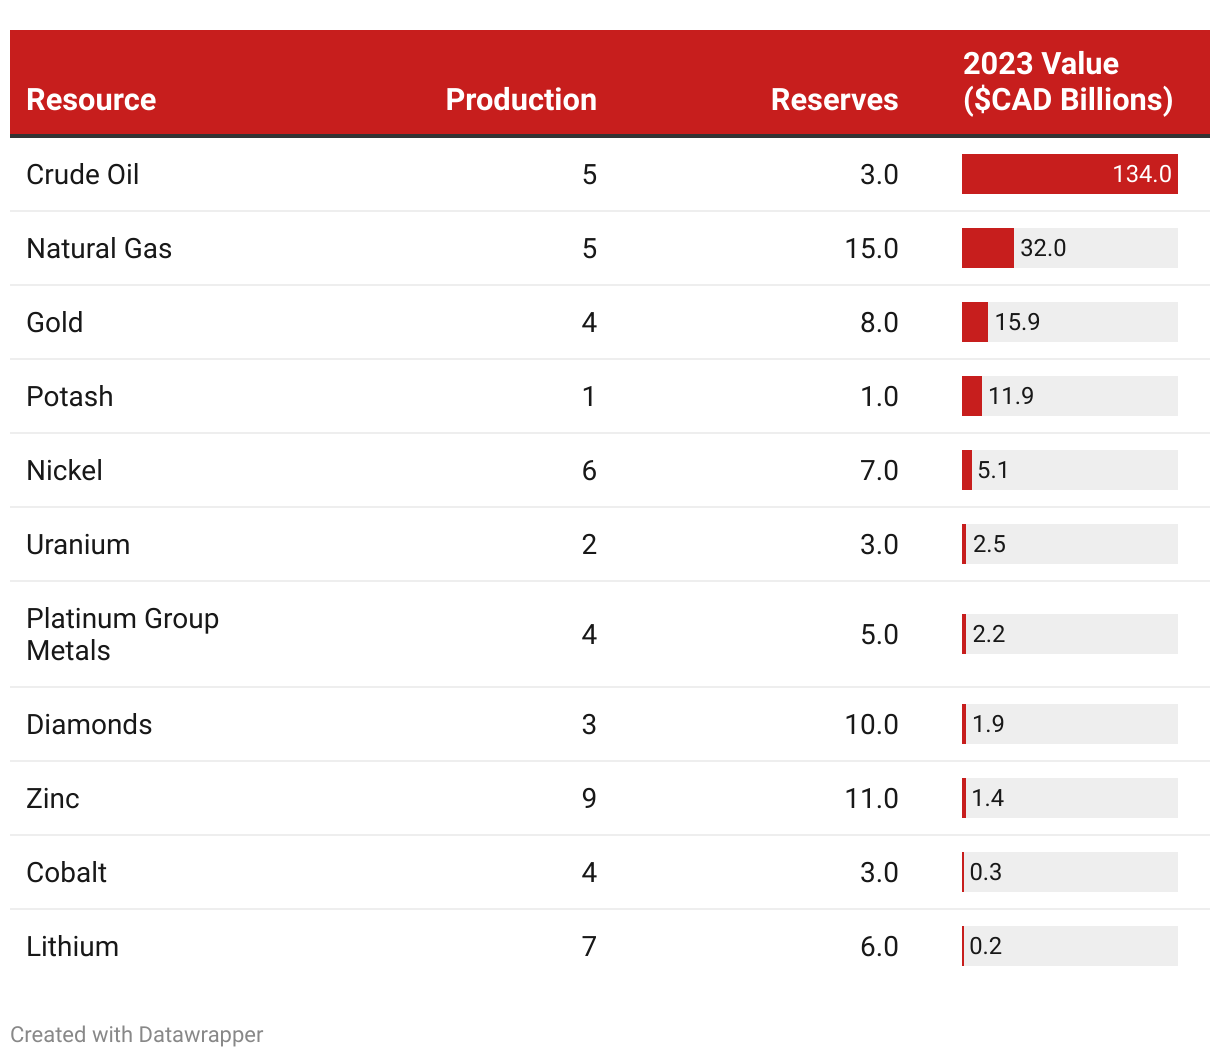Select the Lithium row label
Image resolution: width=1220 pixels, height=1058 pixels.
[x=72, y=946]
